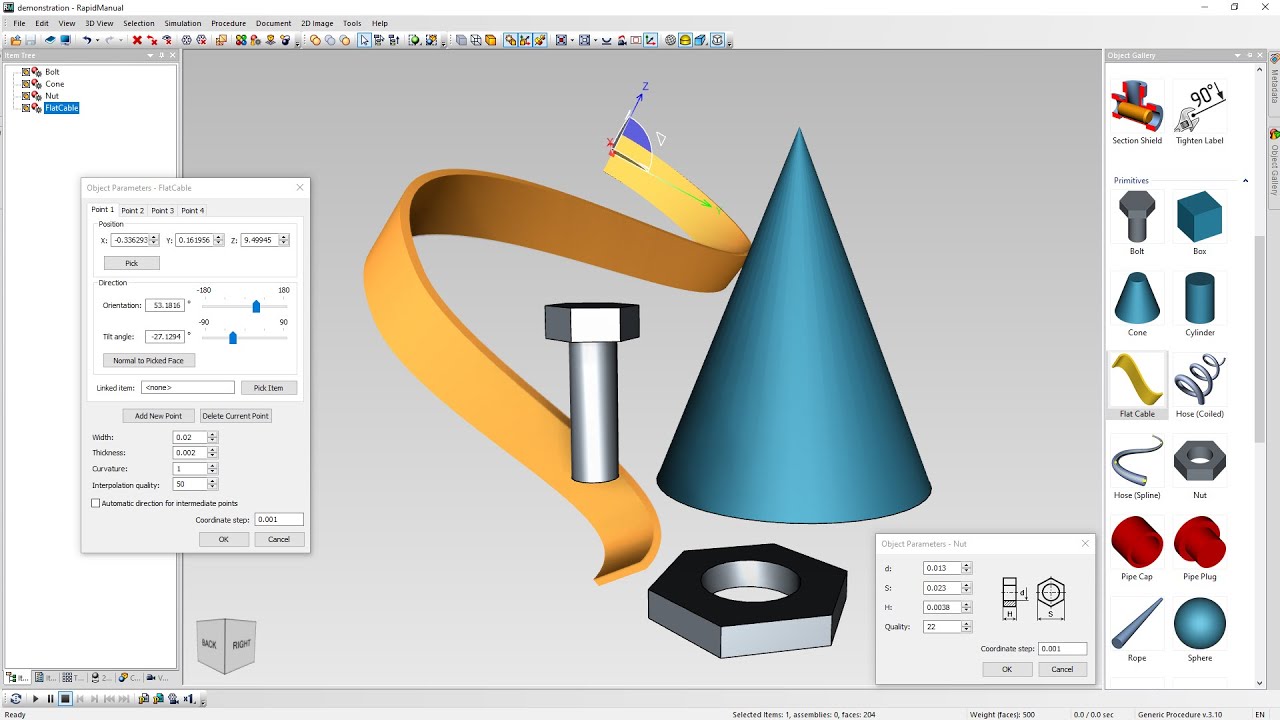Image resolution: width=1280 pixels, height=720 pixels.
Task: Cancel the Nut parameters dialog
Action: 1062,669
